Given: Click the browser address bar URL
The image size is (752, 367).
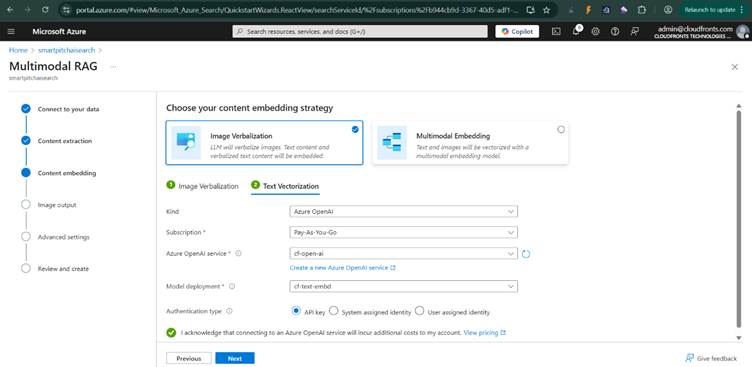Looking at the screenshot, I should point(297,10).
